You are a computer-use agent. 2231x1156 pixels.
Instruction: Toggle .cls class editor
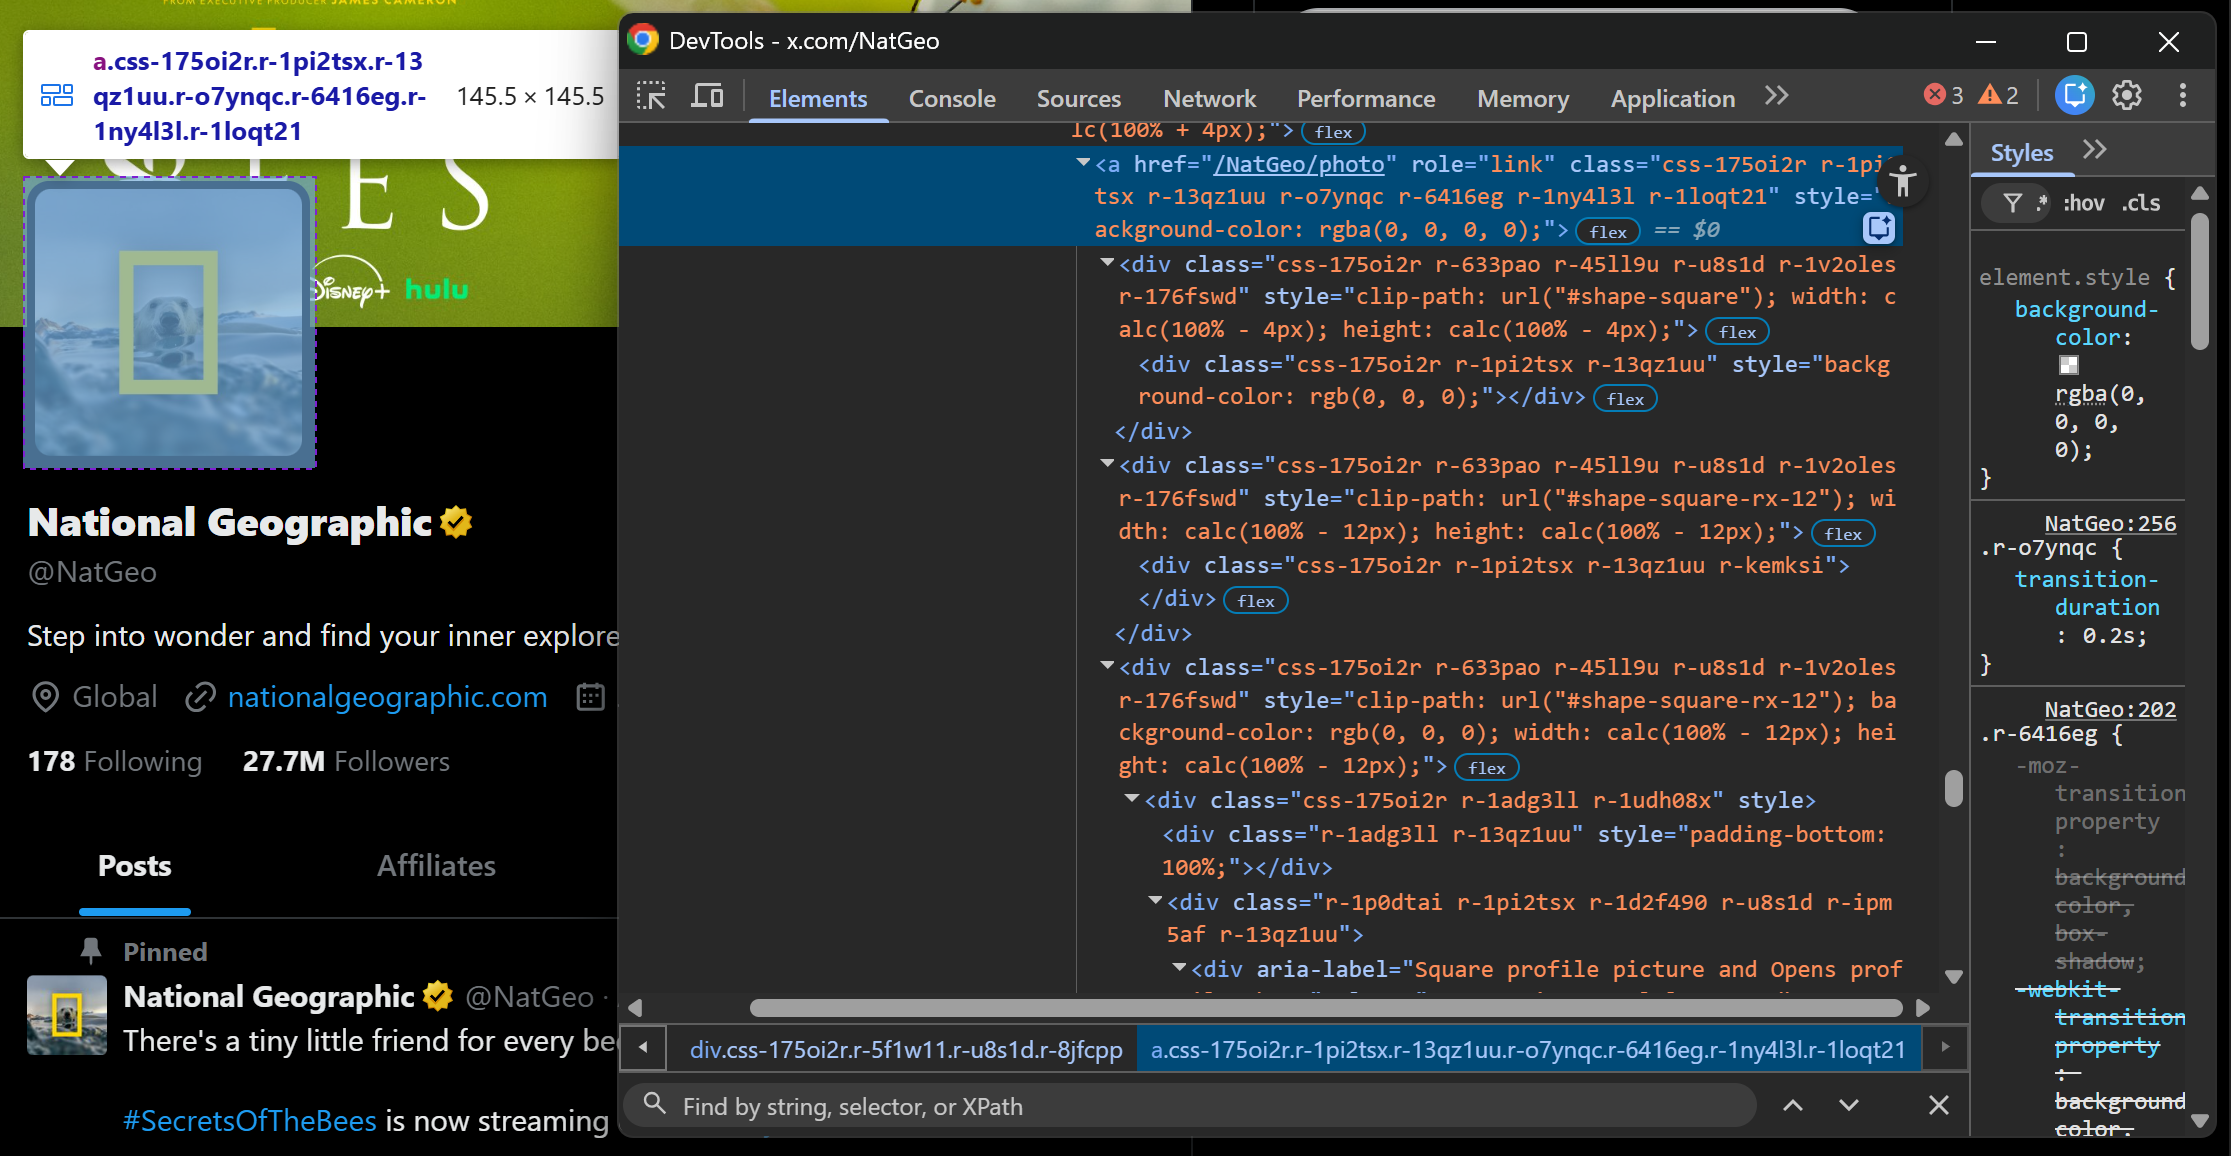2142,203
